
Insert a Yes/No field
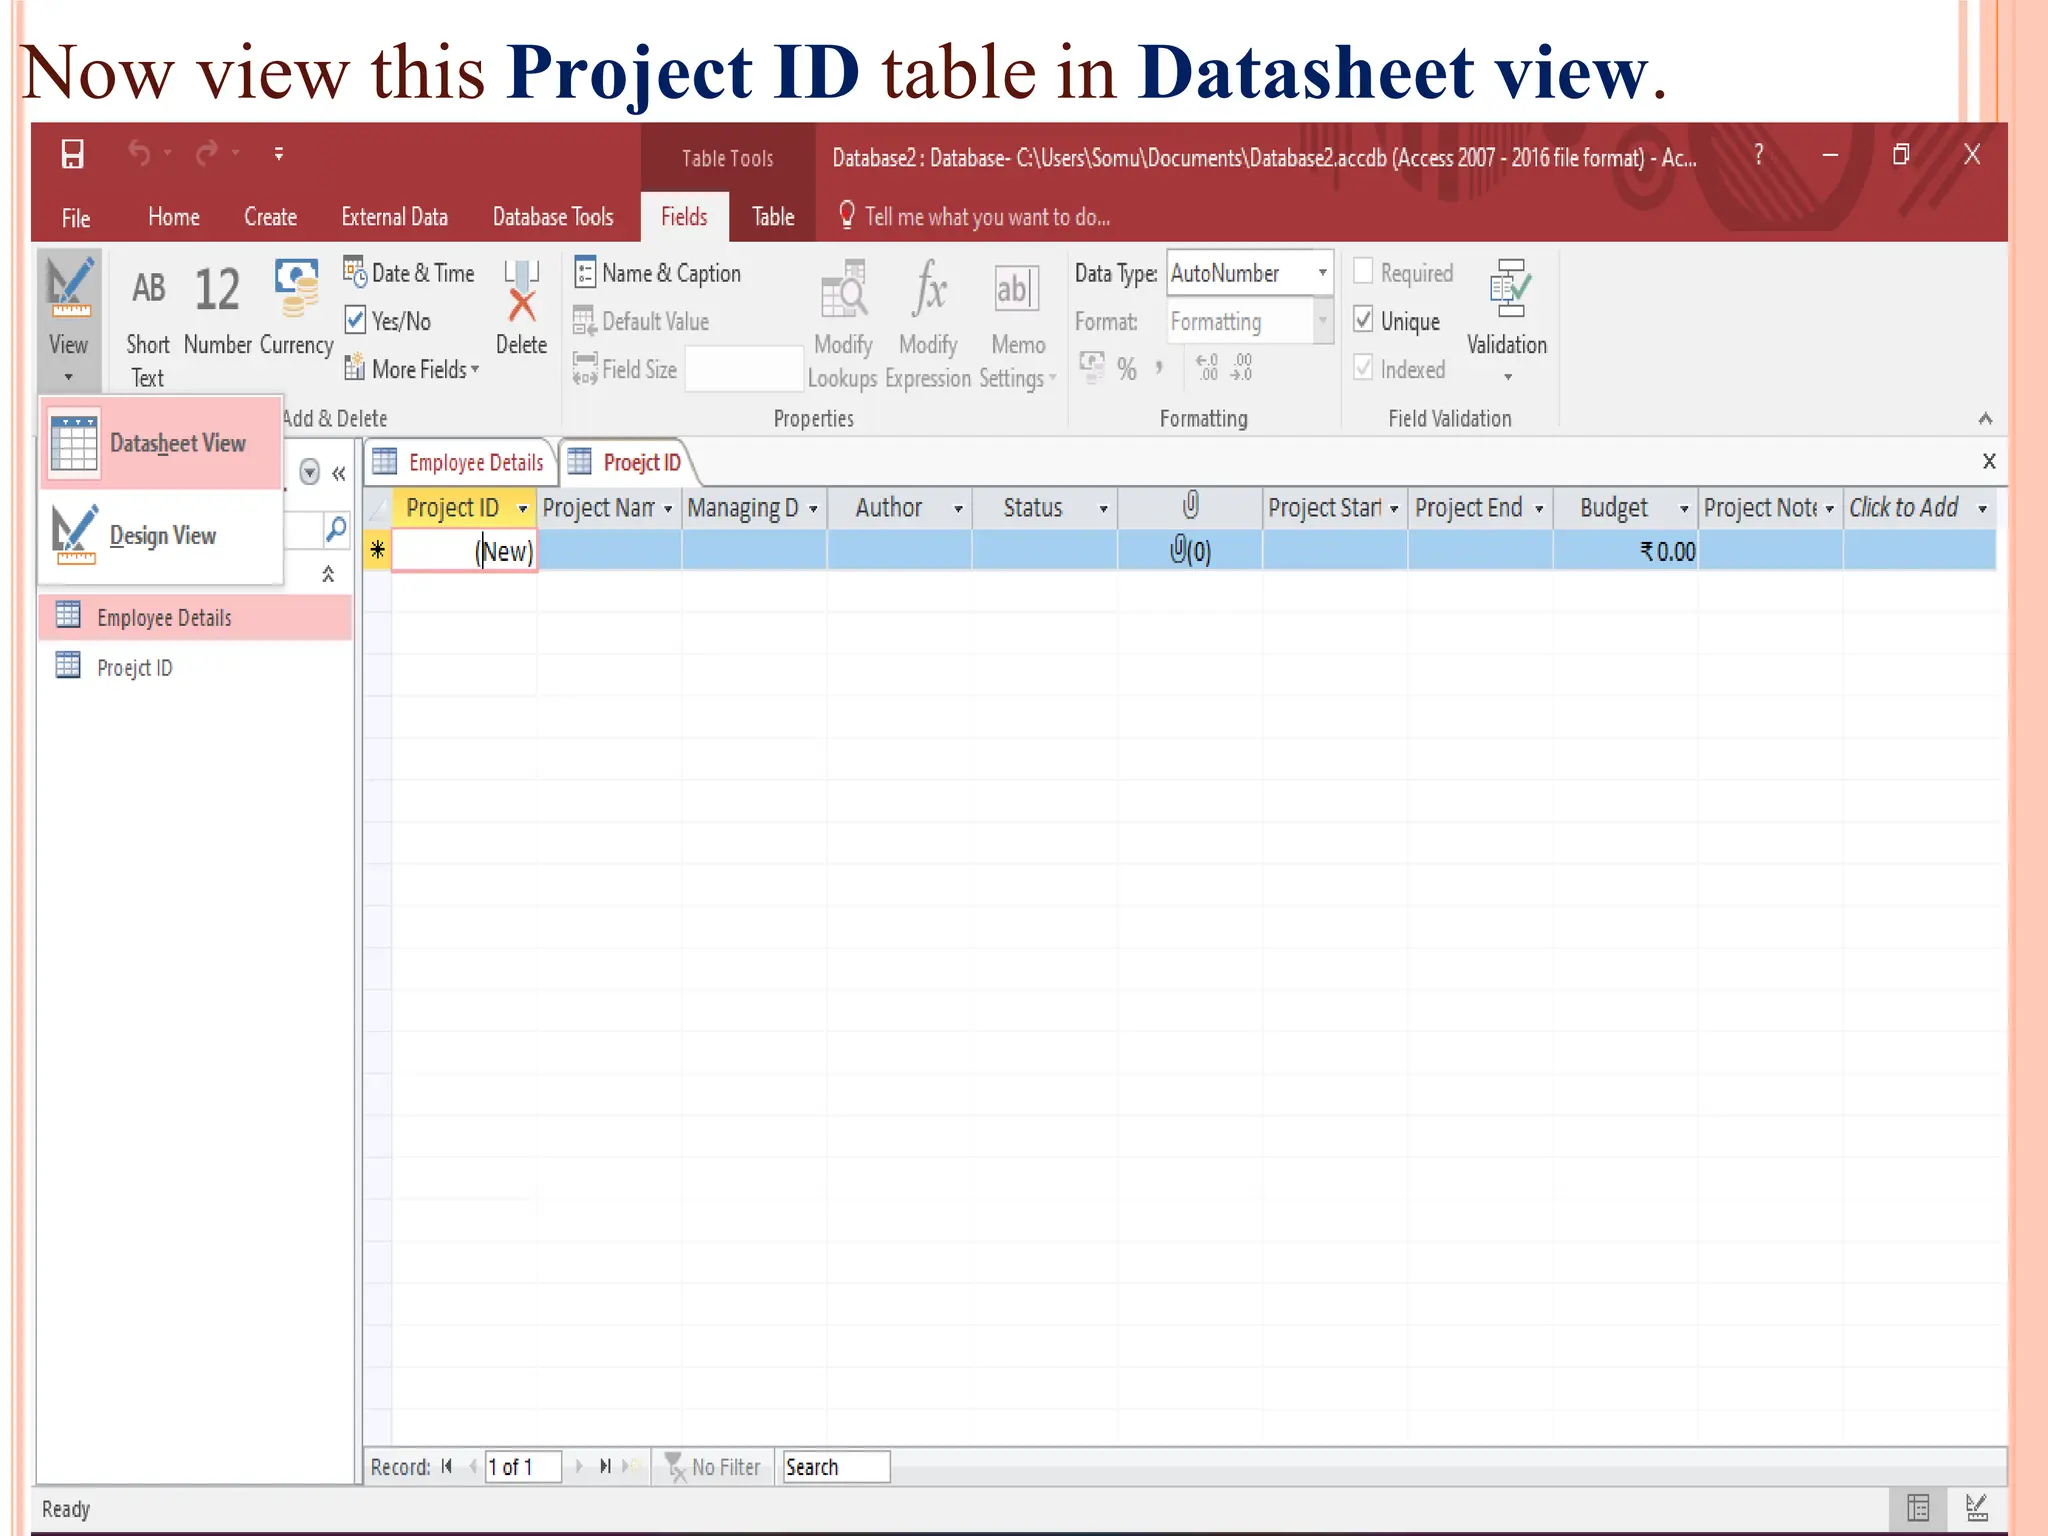click(388, 321)
